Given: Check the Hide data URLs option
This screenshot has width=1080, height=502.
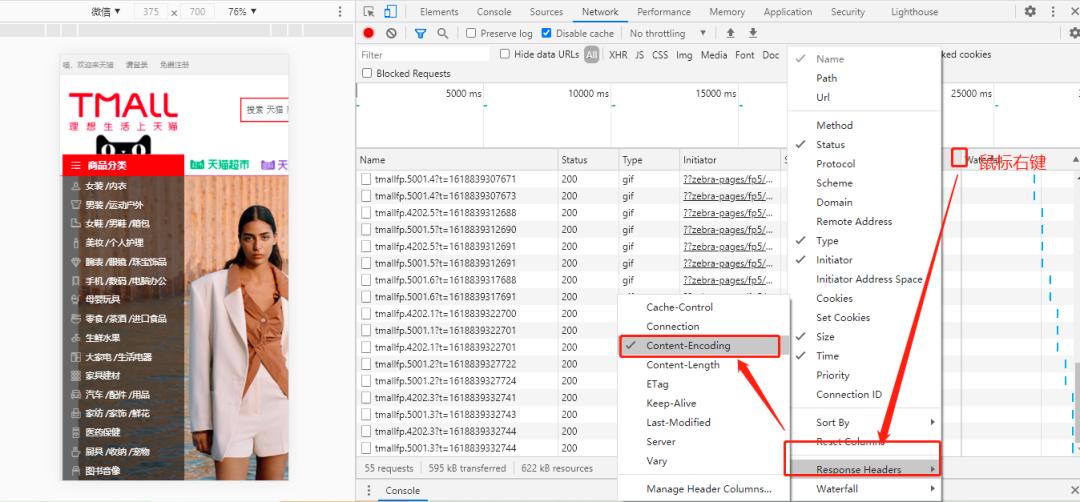Looking at the screenshot, I should pos(505,54).
